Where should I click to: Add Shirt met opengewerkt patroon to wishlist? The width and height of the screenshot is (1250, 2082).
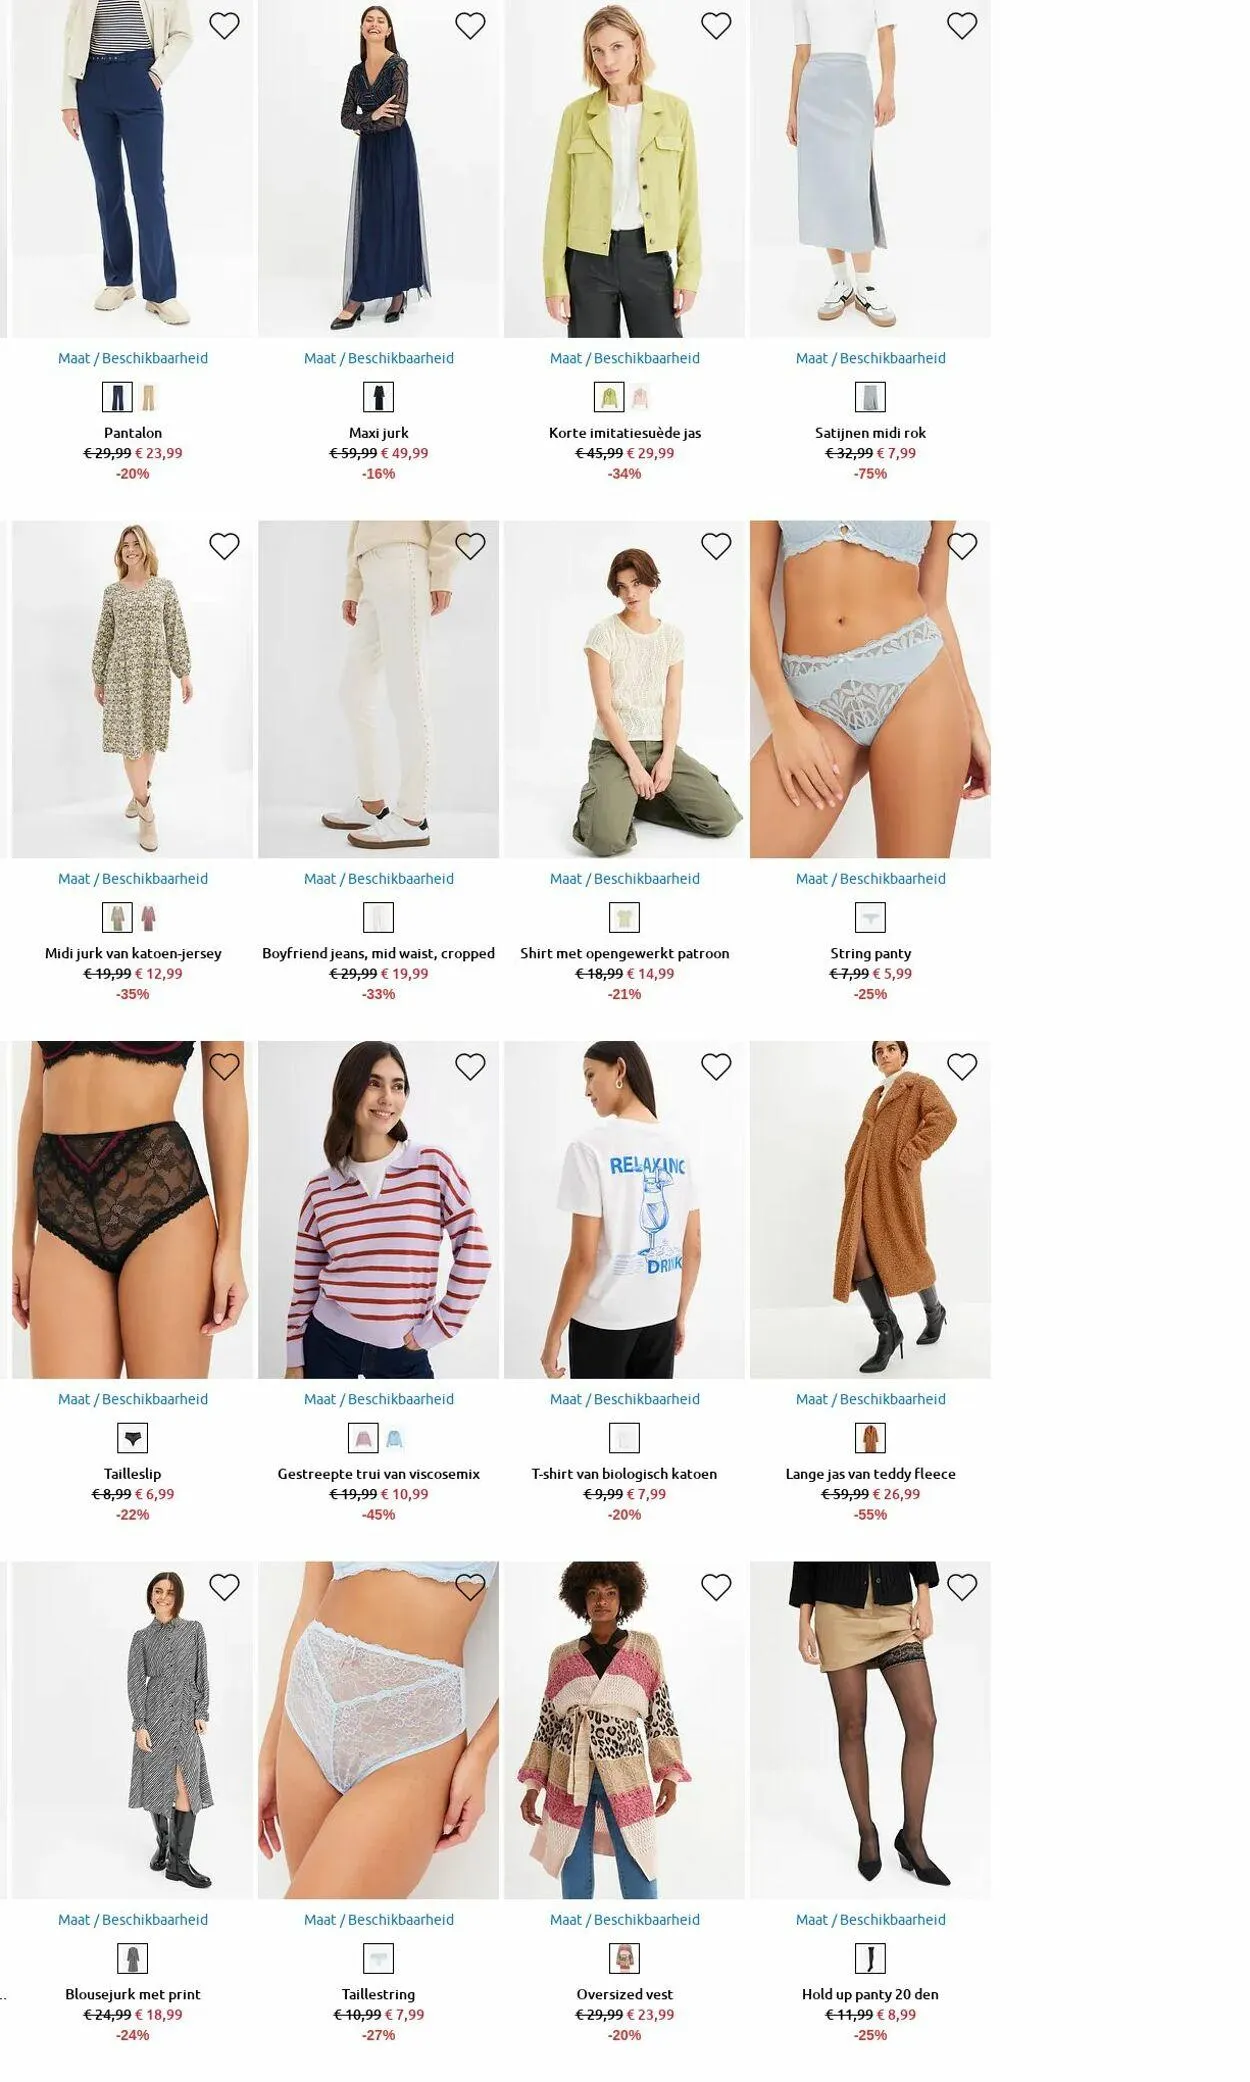[716, 546]
